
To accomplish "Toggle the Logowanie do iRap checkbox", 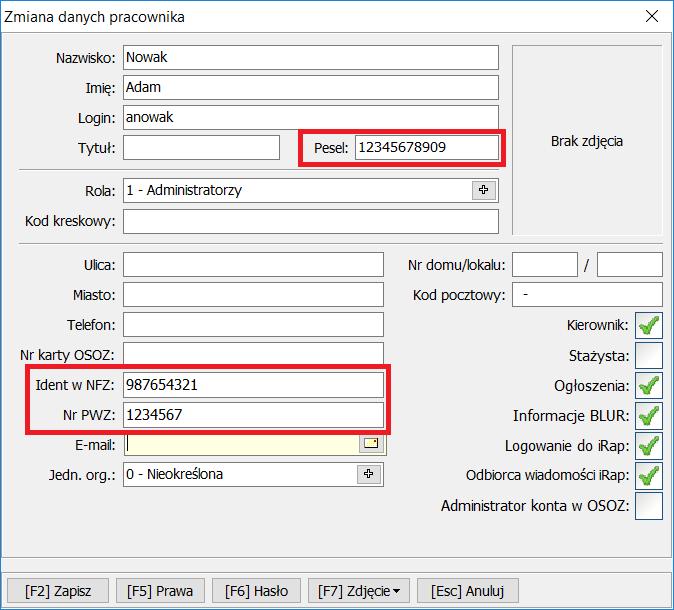I will click(649, 446).
